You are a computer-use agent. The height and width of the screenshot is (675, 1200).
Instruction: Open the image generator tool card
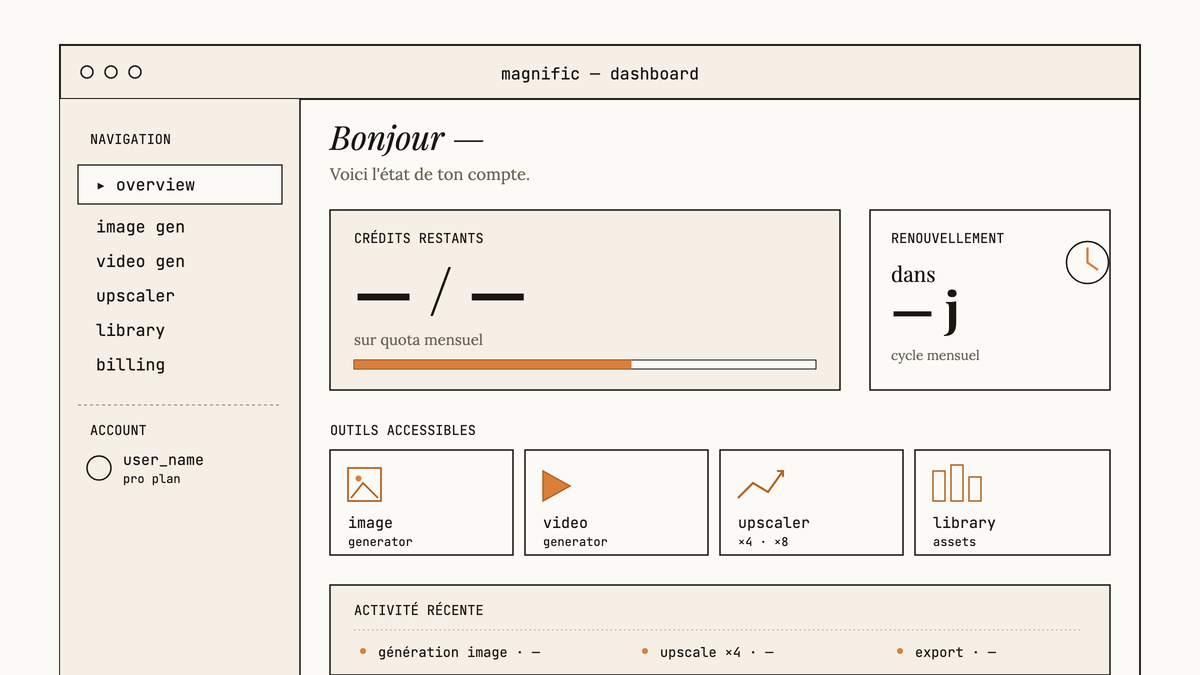421,502
